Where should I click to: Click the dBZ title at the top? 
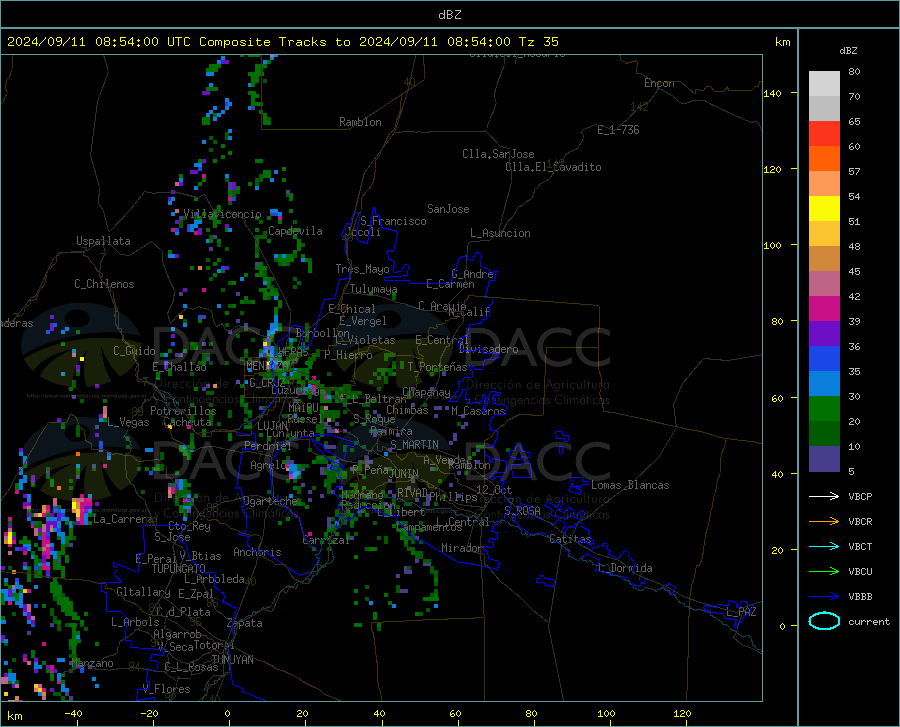click(449, 15)
